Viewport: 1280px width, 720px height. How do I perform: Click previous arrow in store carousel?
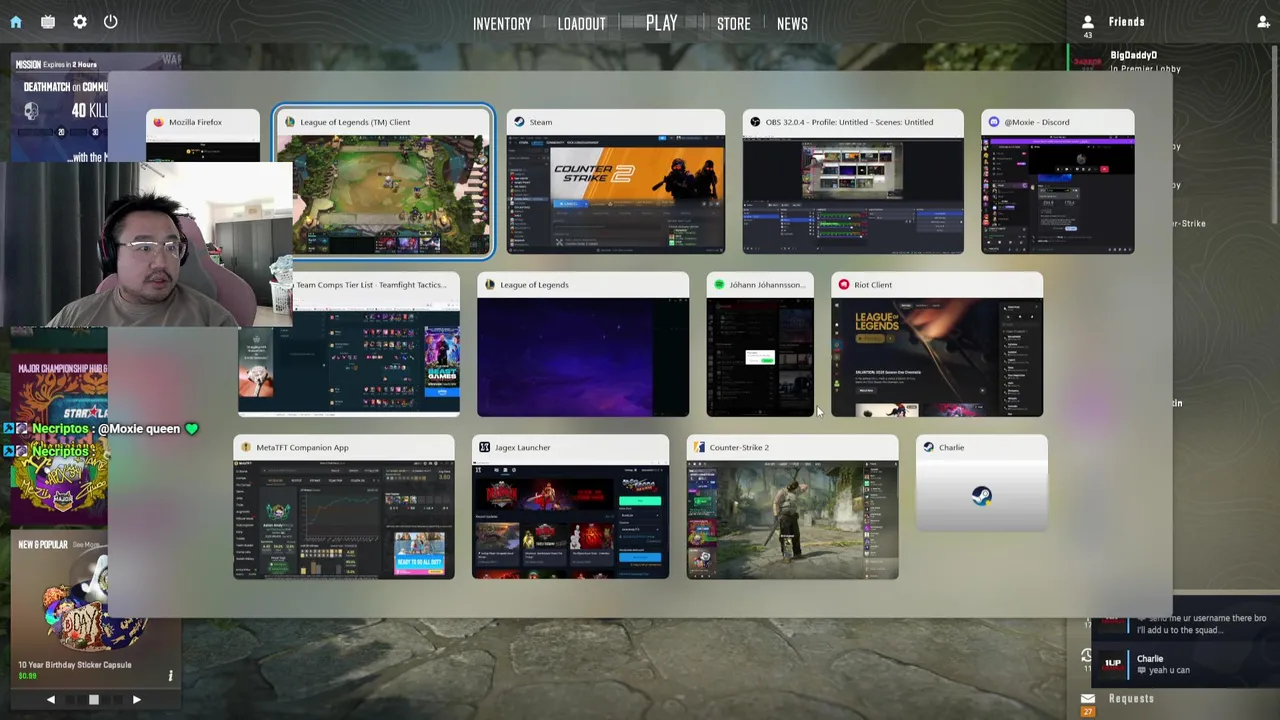click(51, 700)
